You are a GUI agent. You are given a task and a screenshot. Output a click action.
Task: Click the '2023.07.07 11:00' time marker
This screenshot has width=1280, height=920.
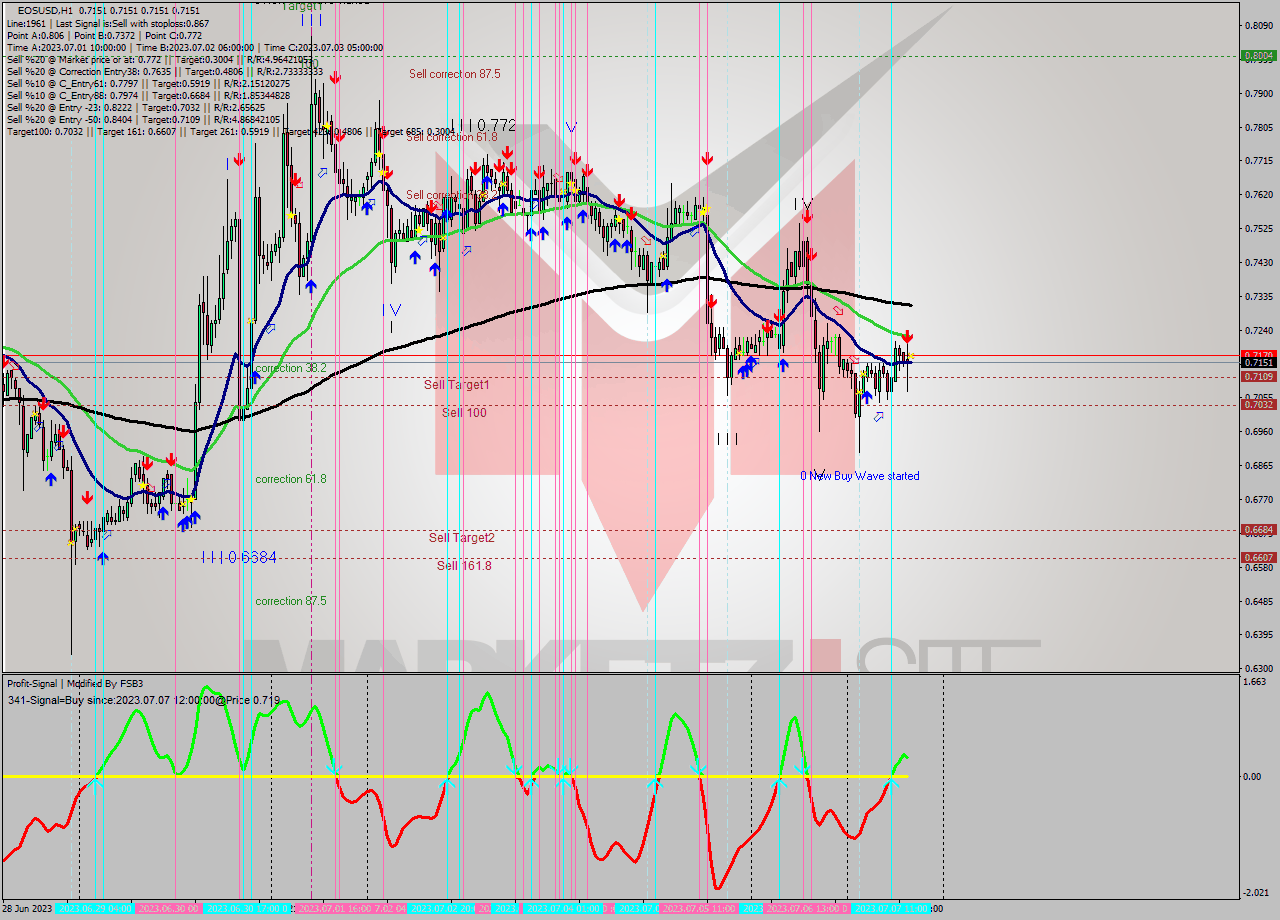[892, 908]
